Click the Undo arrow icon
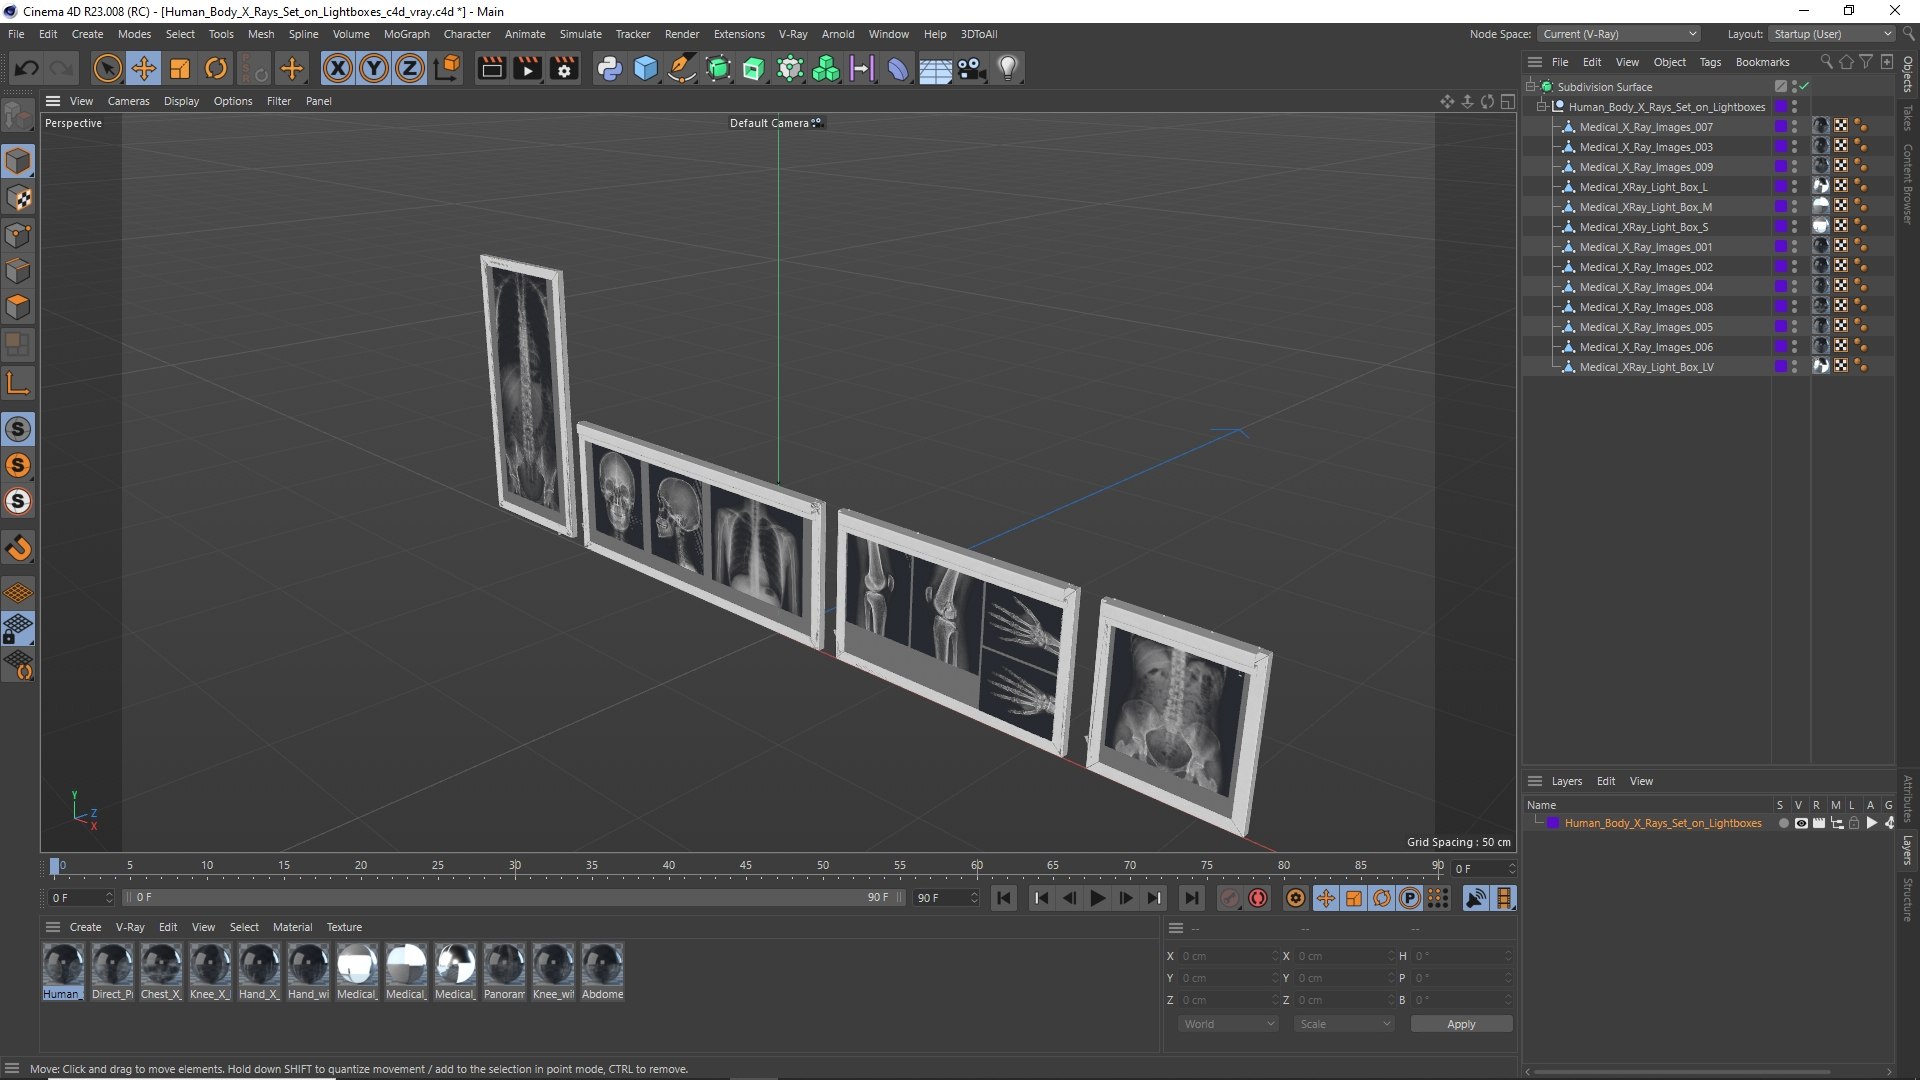 tap(27, 68)
